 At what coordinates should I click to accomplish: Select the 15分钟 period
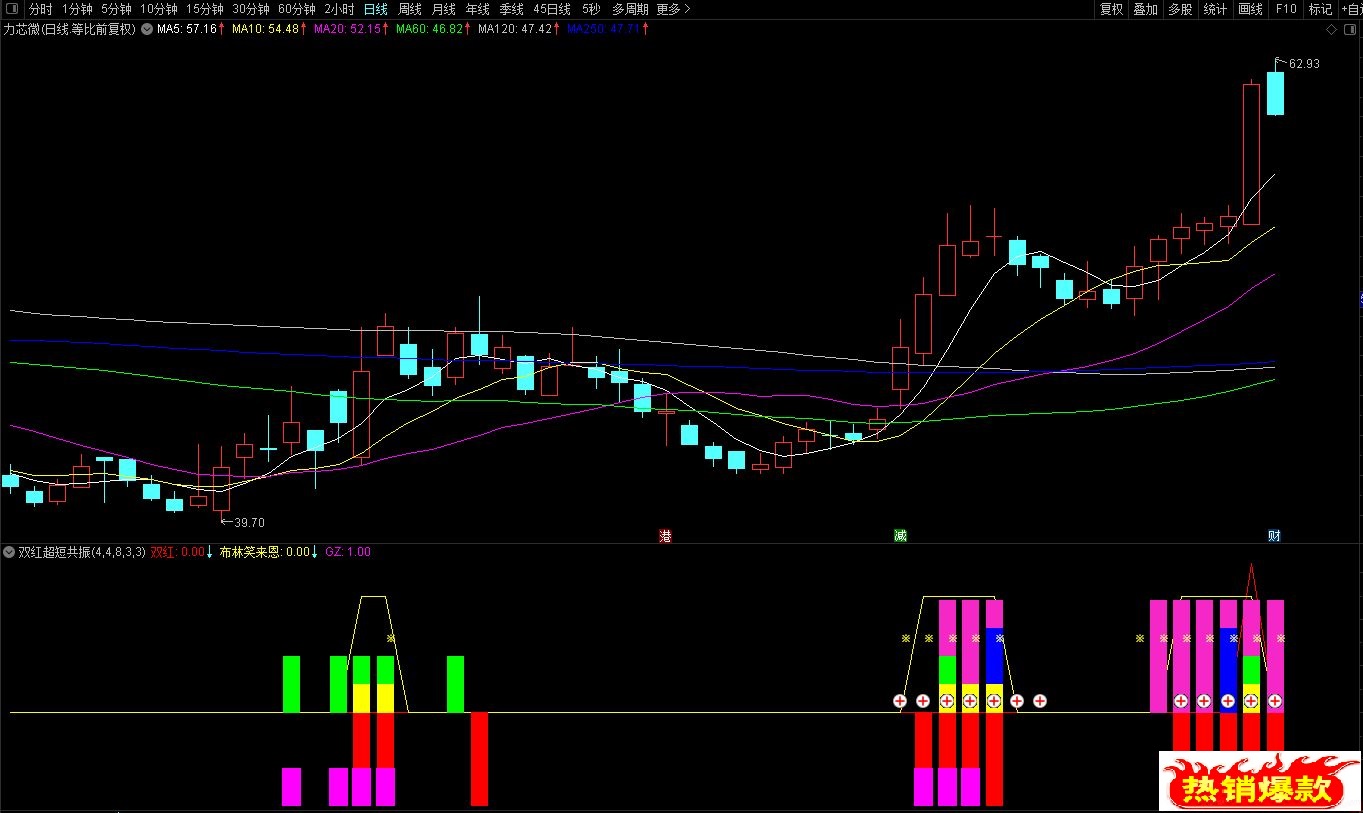pos(205,9)
